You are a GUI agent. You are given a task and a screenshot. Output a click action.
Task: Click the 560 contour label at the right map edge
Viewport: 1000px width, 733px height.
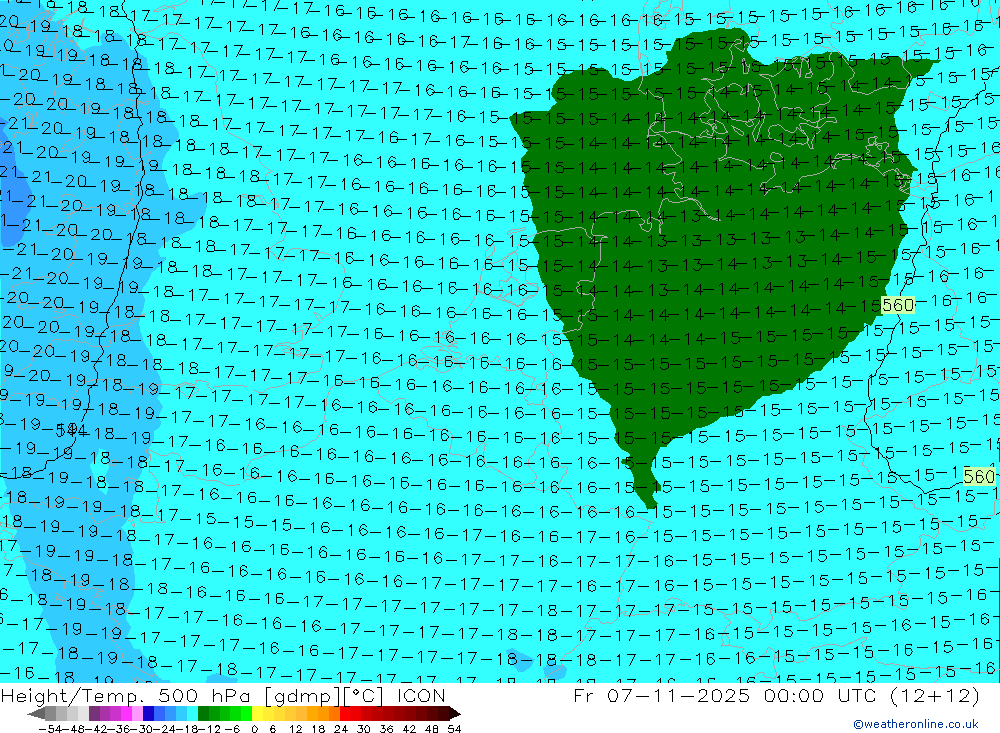coord(979,476)
